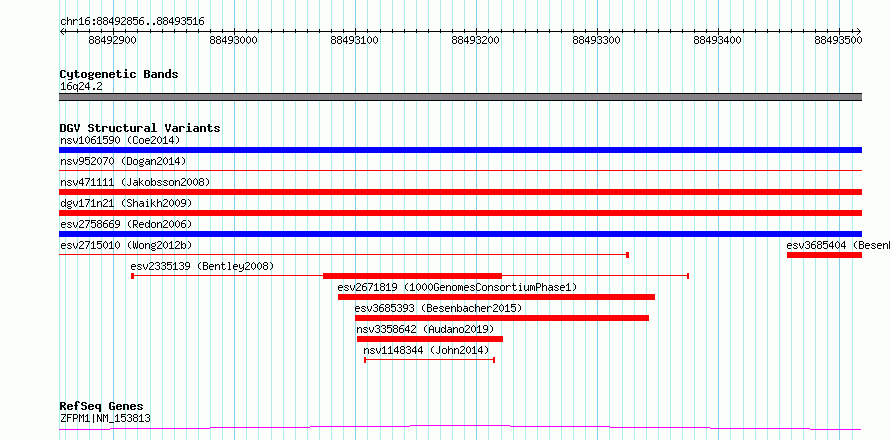
Task: Click the DGV Structural Variants track title
Action: coord(140,128)
